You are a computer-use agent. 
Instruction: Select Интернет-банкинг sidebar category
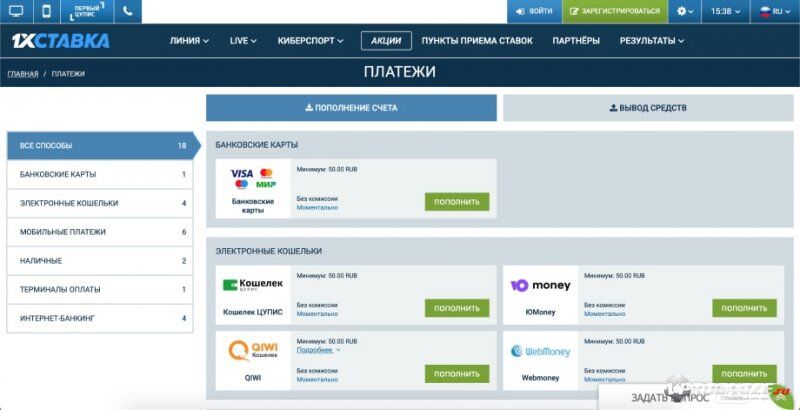pyautogui.click(x=101, y=318)
